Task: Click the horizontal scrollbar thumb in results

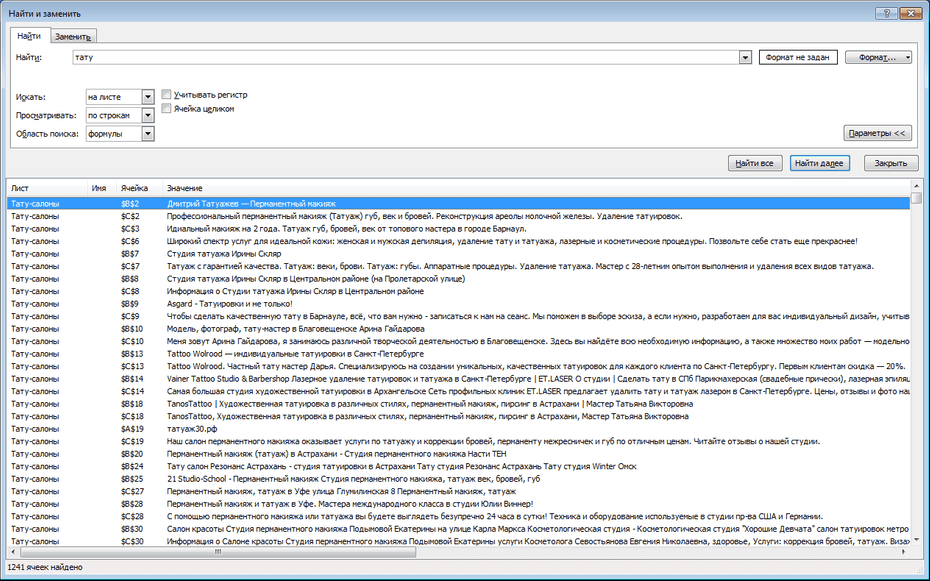Action: tap(217, 551)
